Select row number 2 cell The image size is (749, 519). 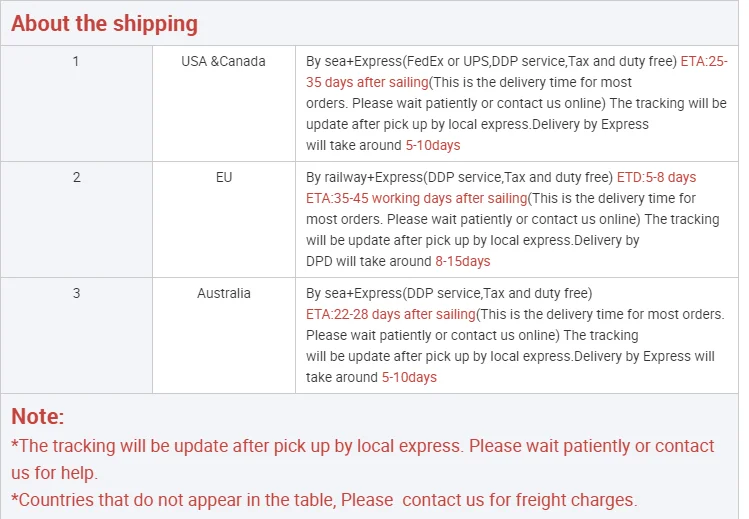(x=76, y=177)
